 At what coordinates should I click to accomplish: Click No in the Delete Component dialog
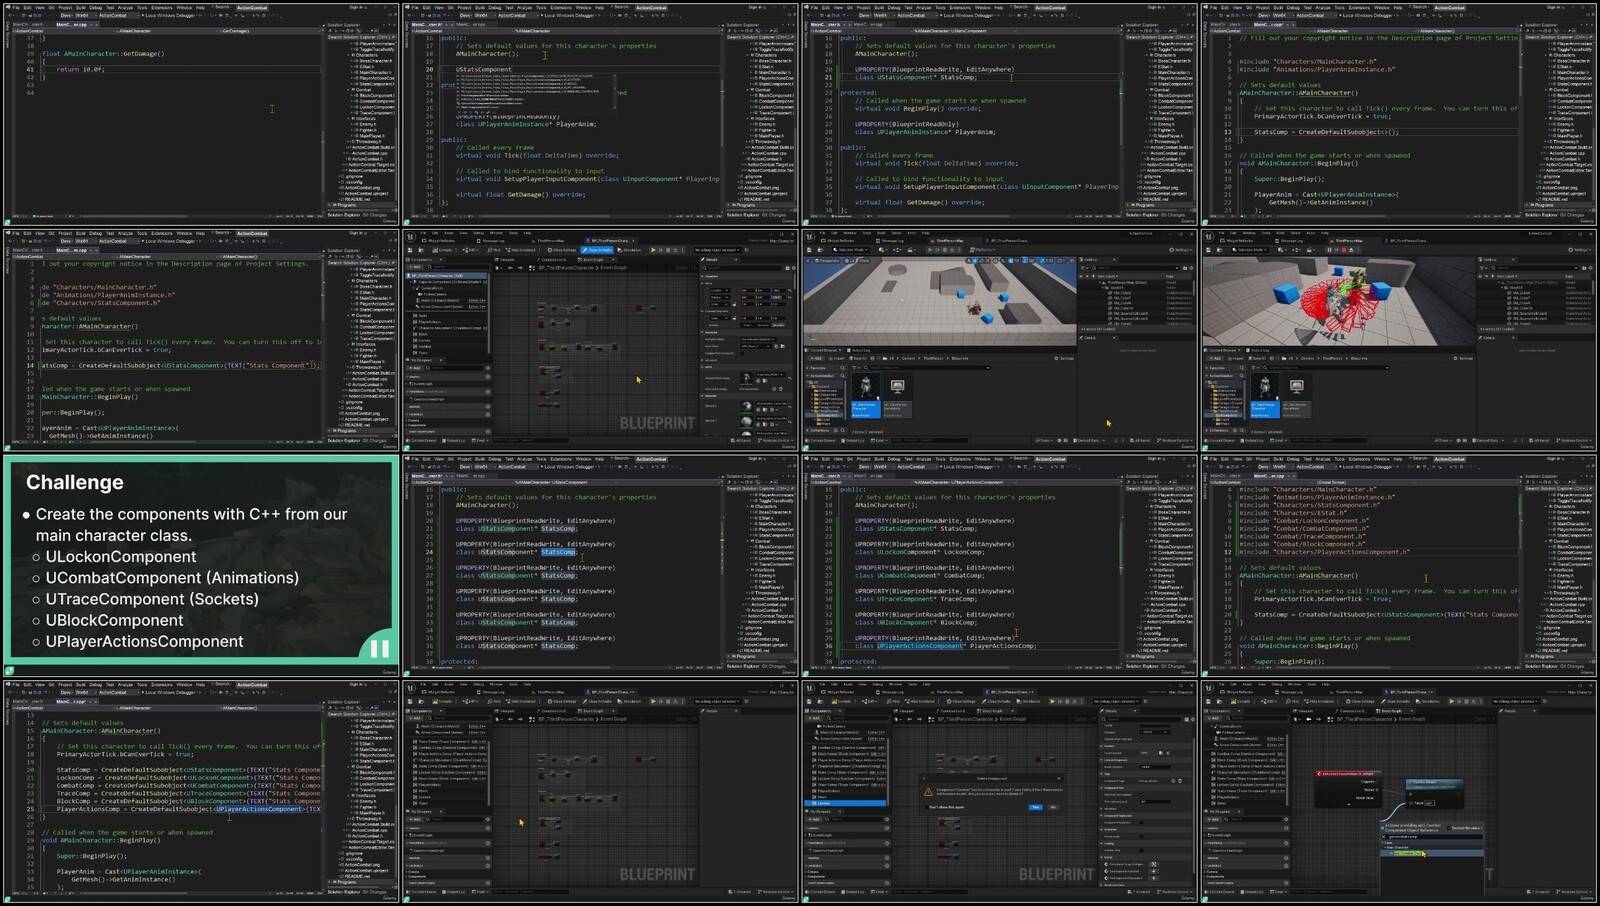point(1053,806)
